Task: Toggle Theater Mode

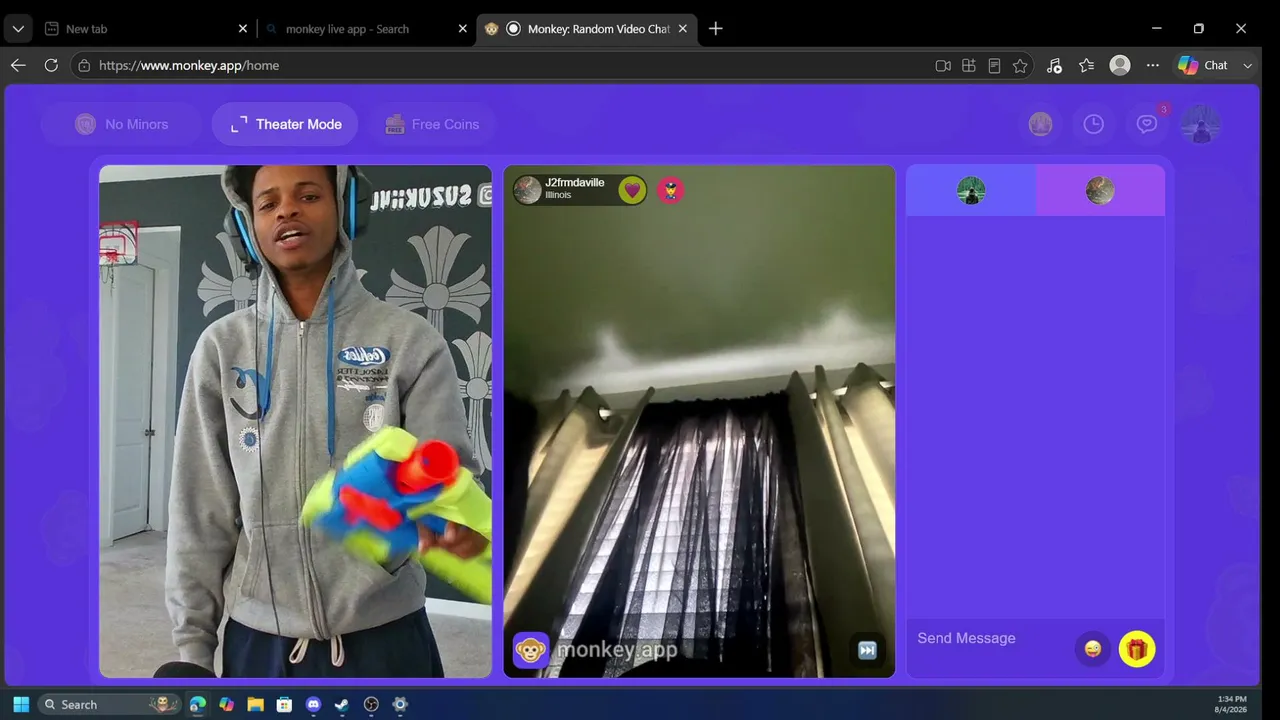Action: (285, 124)
